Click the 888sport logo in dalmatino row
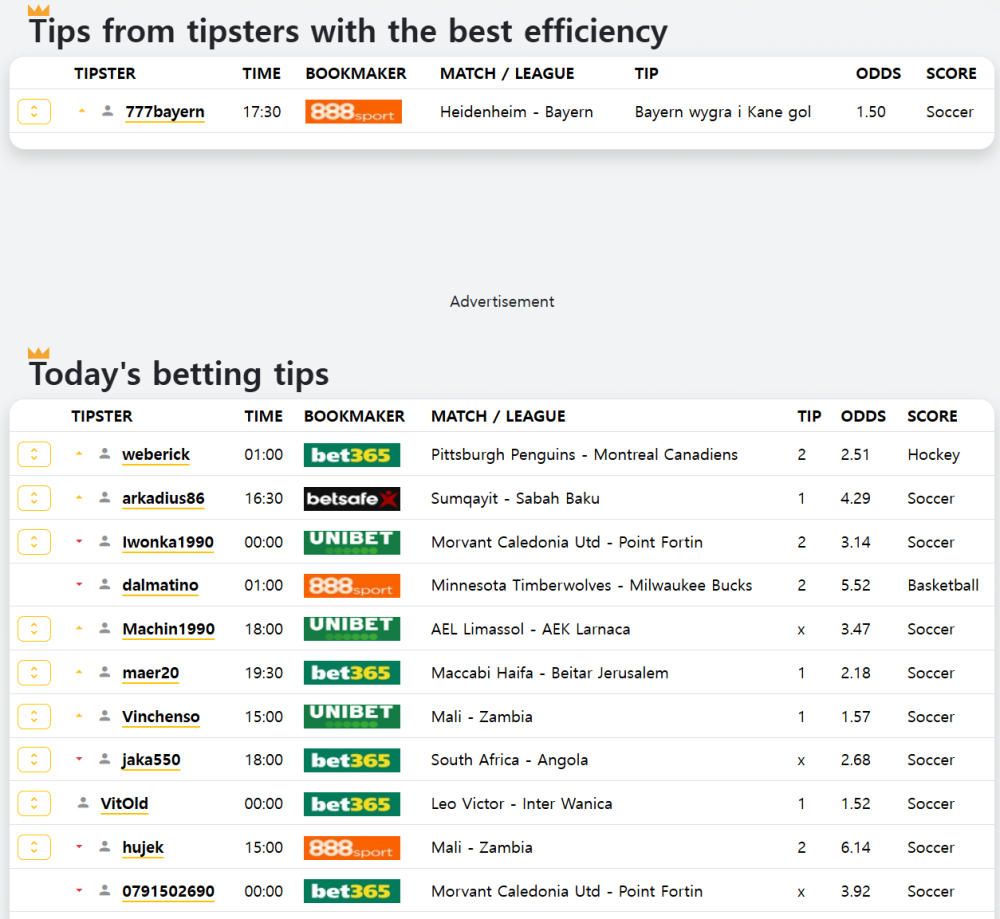Screen dimensions: 1000x919 (x=352, y=585)
